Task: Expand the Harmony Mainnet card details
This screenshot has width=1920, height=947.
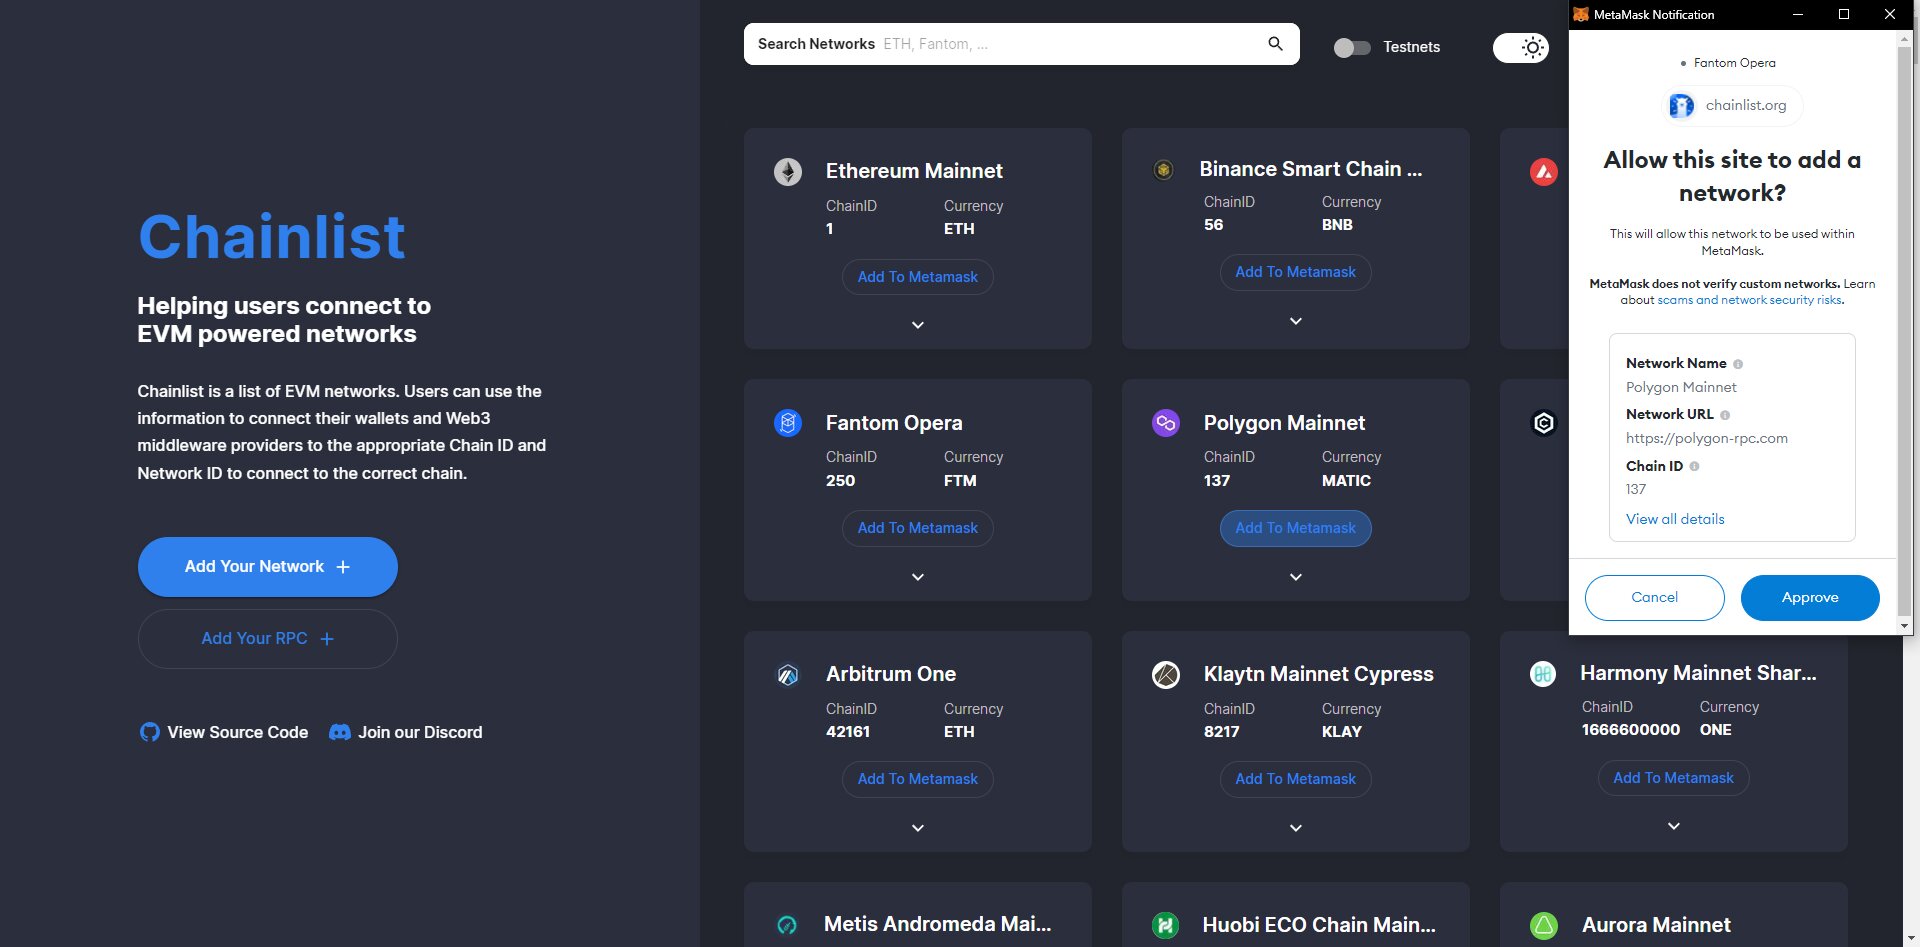Action: [1674, 826]
